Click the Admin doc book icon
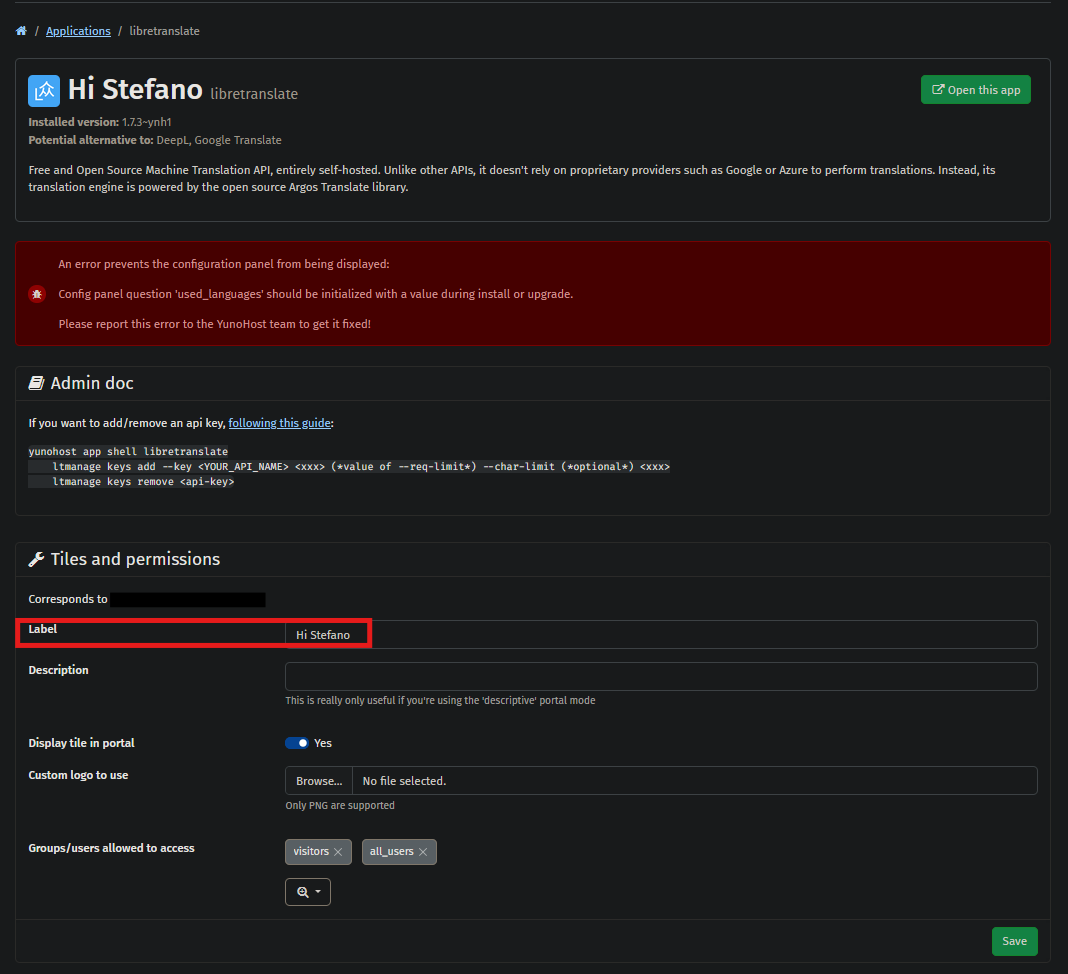 pyautogui.click(x=36, y=383)
